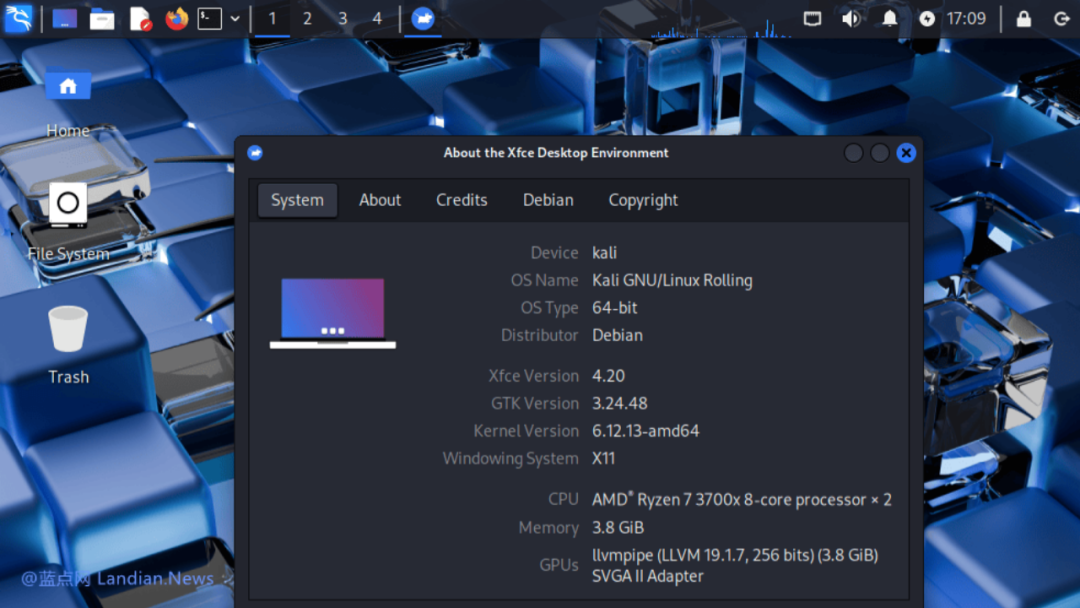Switch to the About tab
The width and height of the screenshot is (1080, 608).
click(380, 200)
